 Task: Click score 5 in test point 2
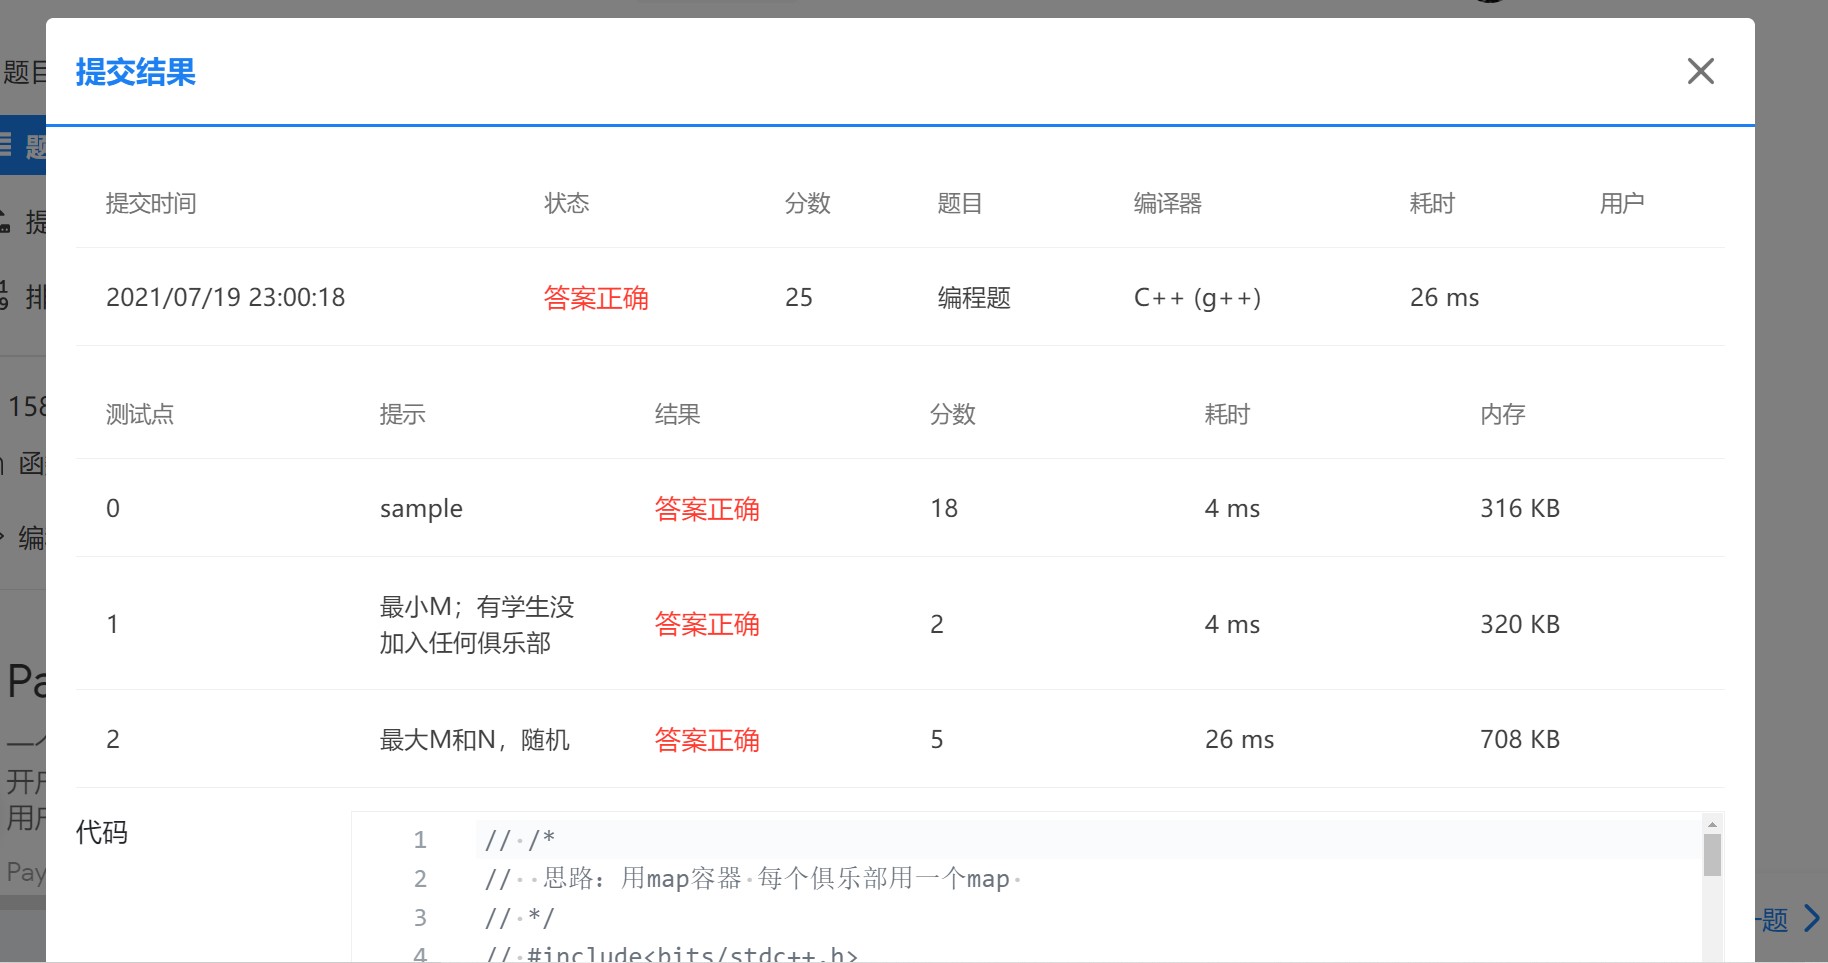click(936, 739)
